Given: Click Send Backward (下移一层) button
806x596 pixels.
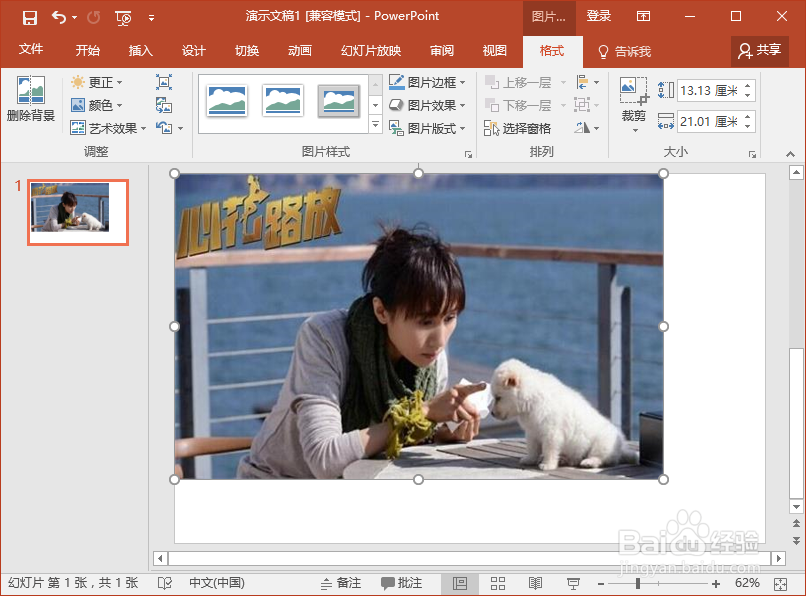Looking at the screenshot, I should pos(518,105).
